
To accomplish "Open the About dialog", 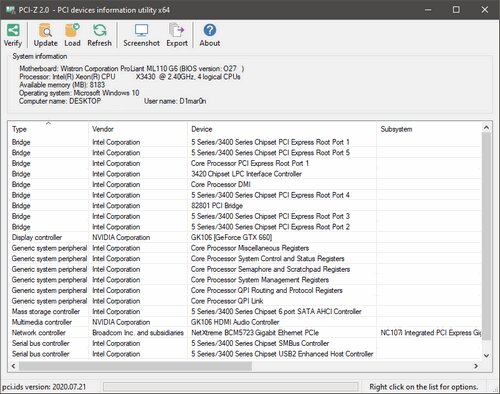I will 210,35.
